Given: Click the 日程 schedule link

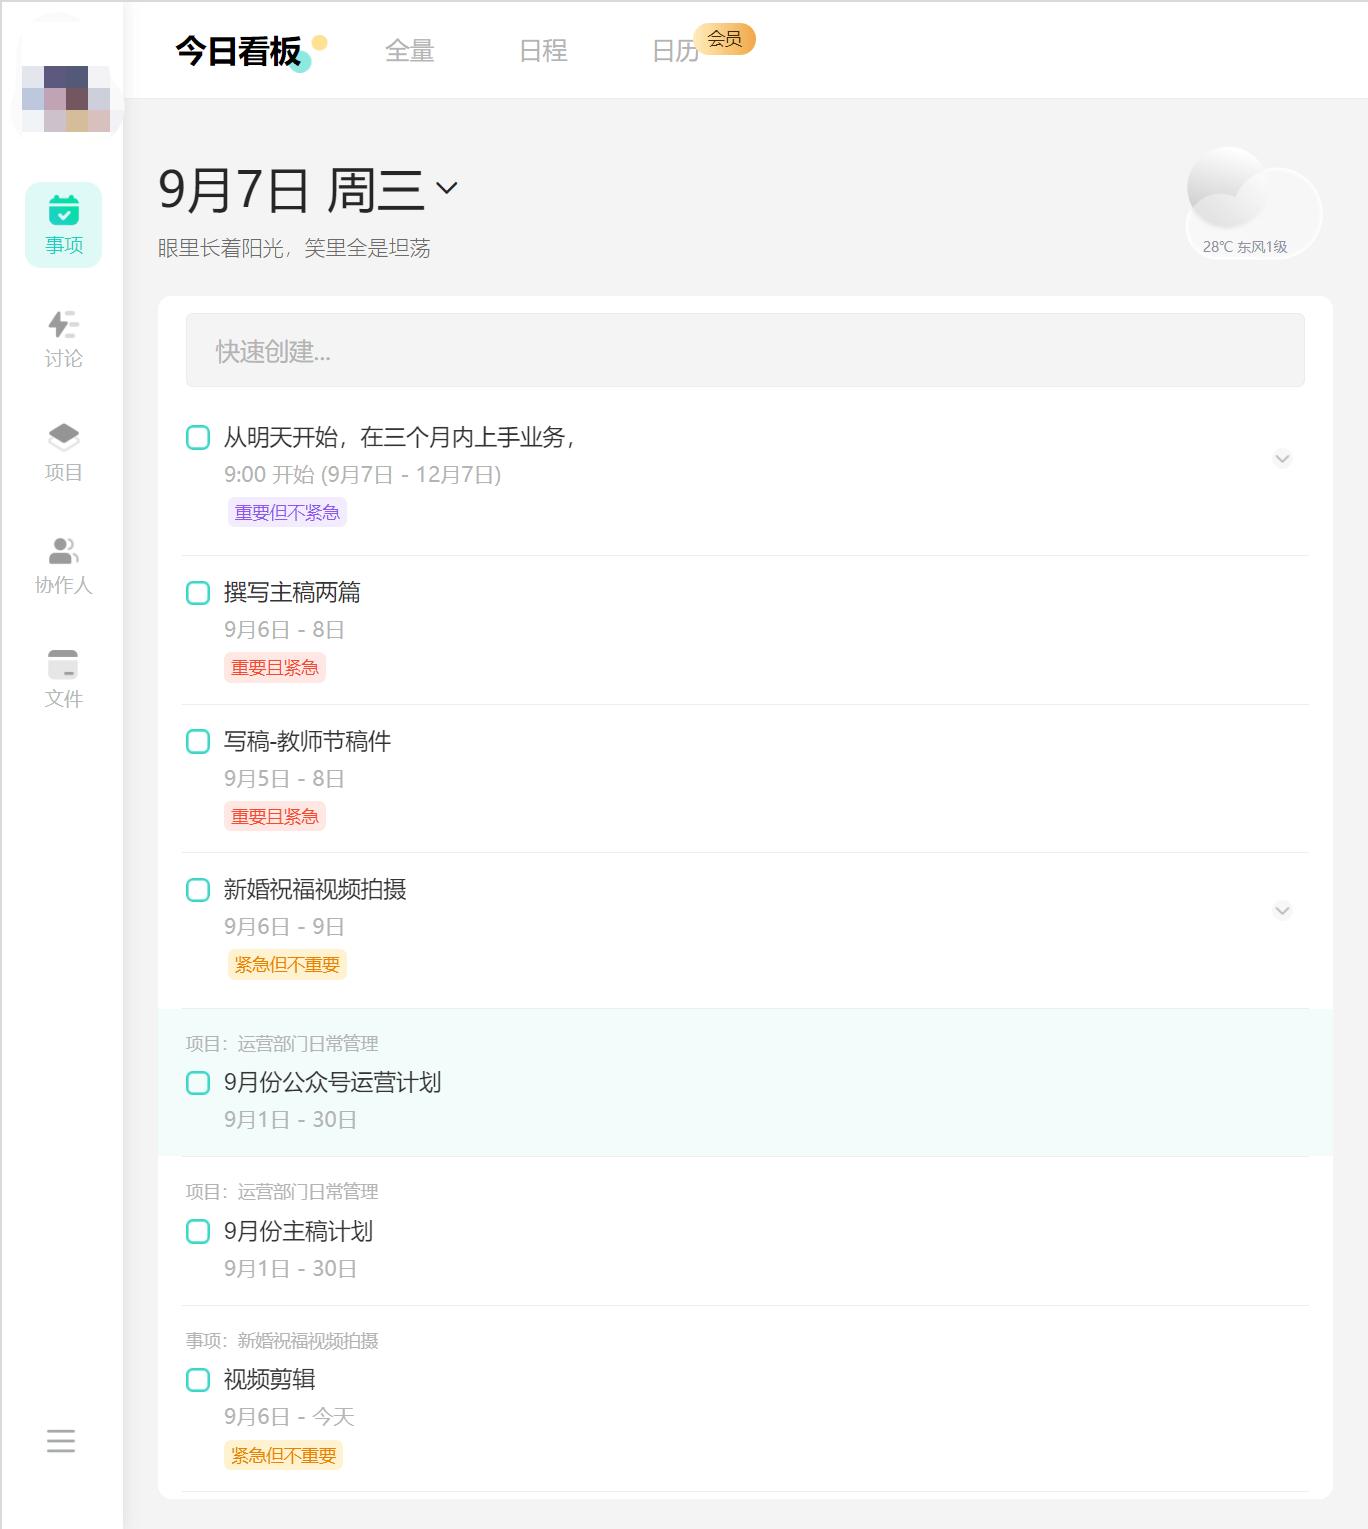Looking at the screenshot, I should pyautogui.click(x=544, y=51).
